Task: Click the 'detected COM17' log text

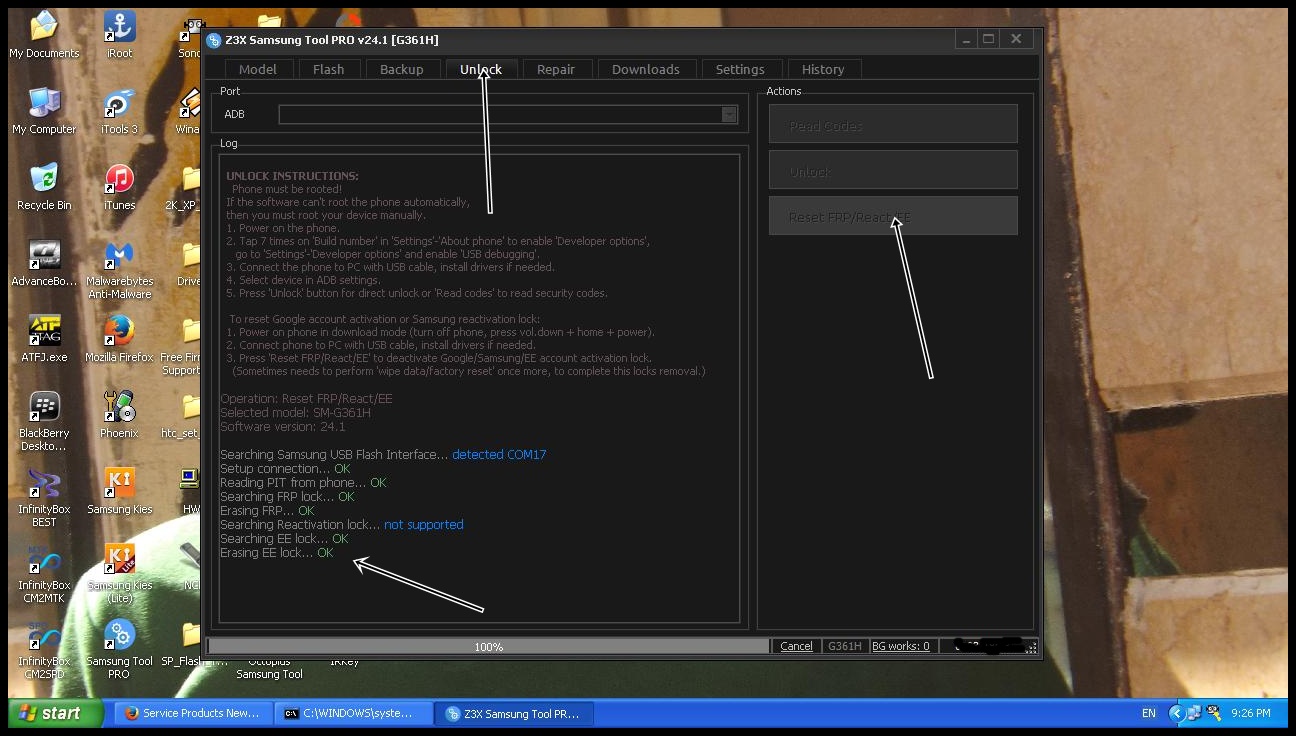Action: coord(499,454)
